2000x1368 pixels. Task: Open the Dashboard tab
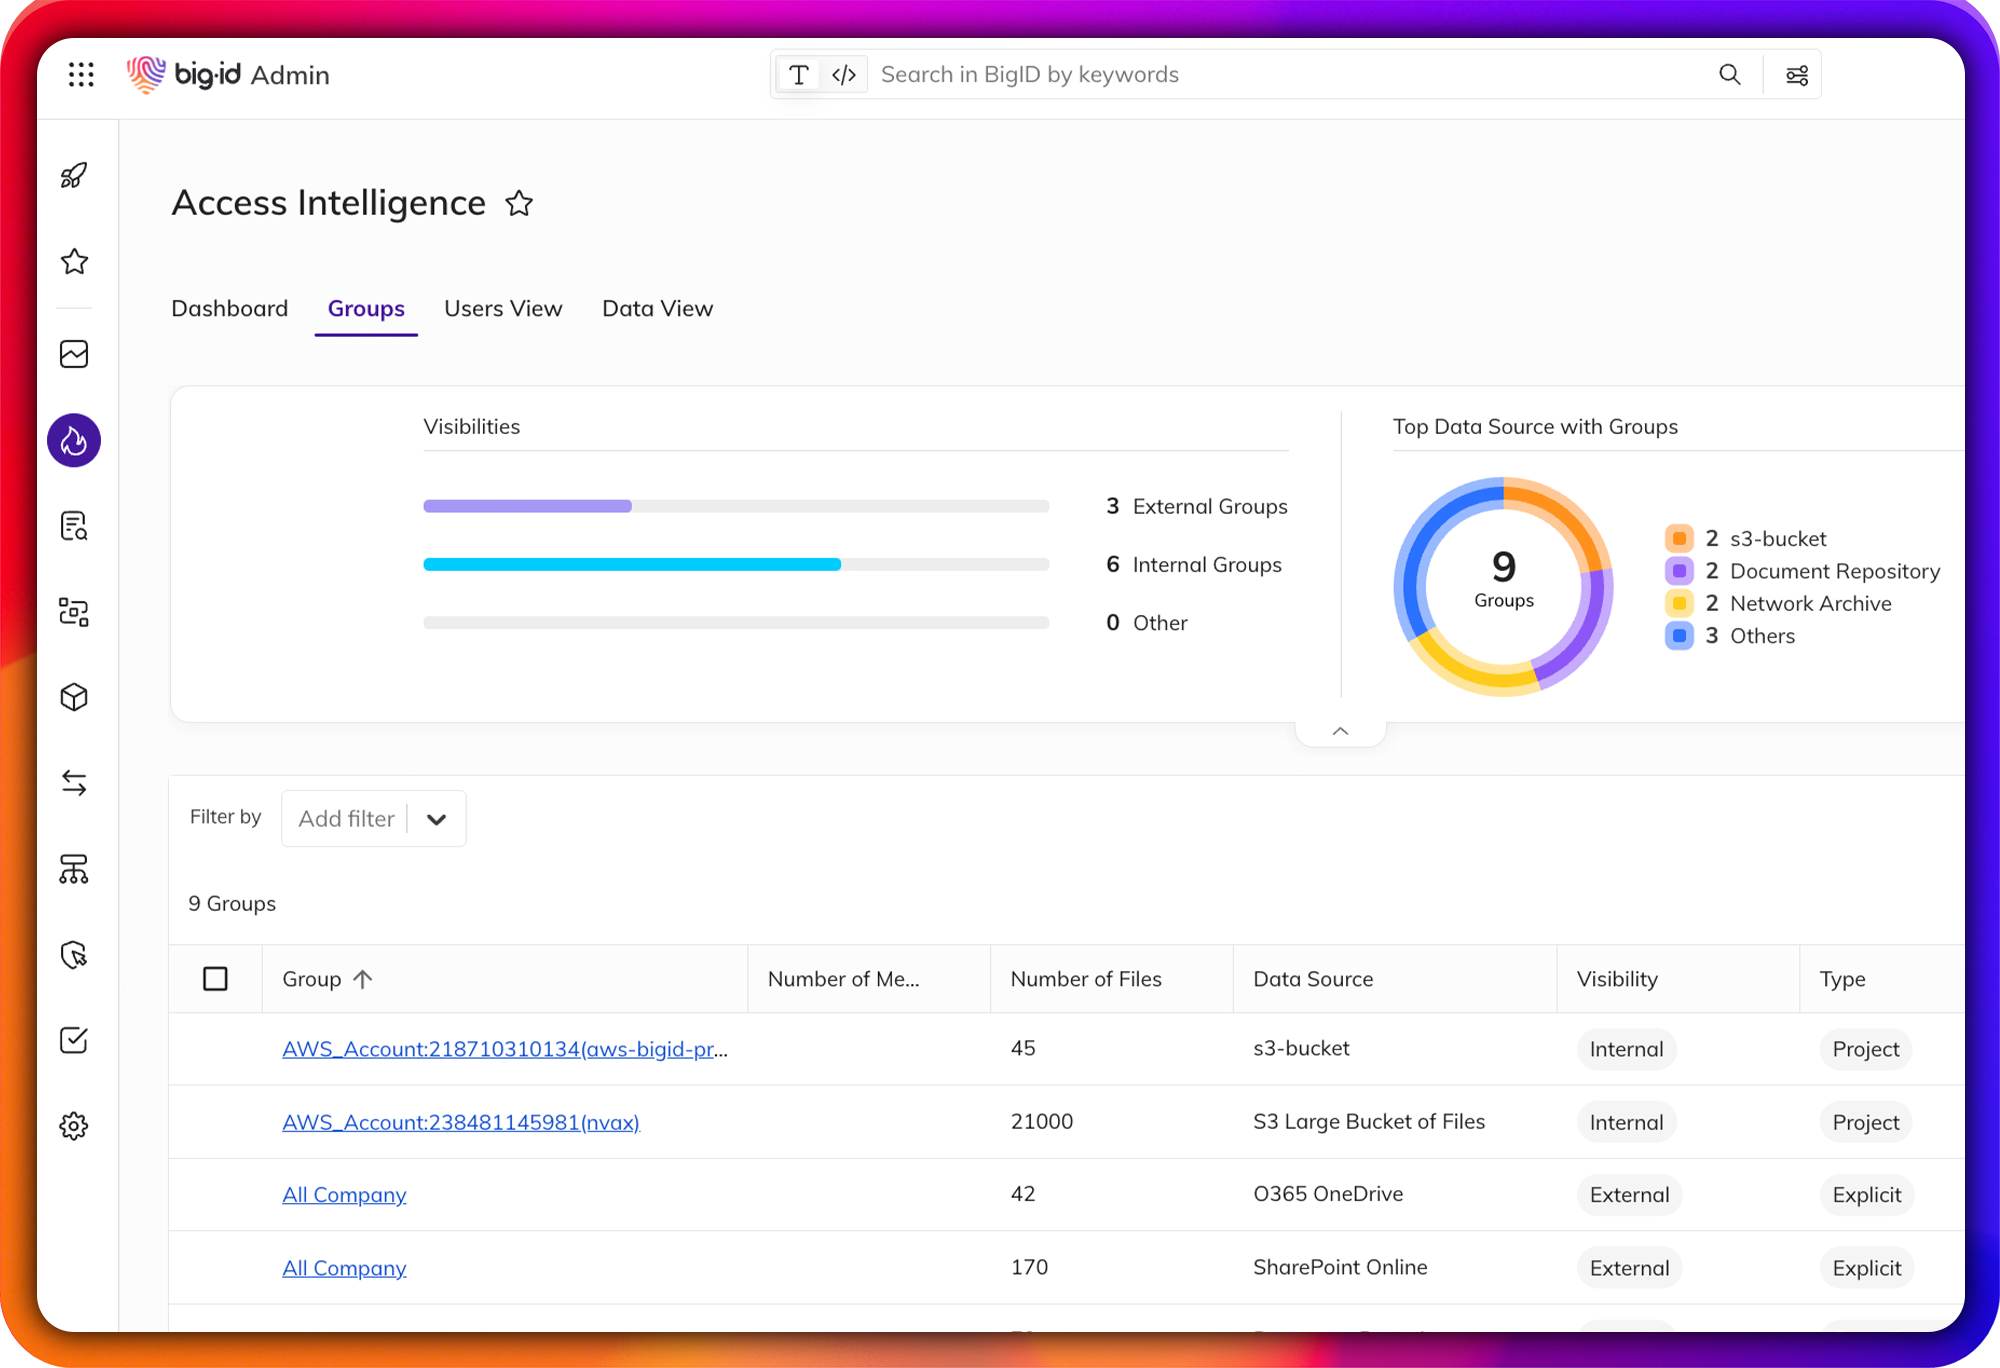tap(230, 308)
